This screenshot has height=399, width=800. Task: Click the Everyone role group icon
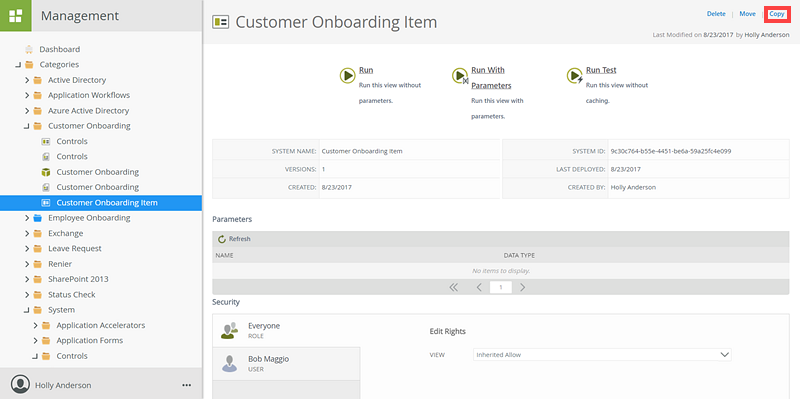(x=230, y=331)
